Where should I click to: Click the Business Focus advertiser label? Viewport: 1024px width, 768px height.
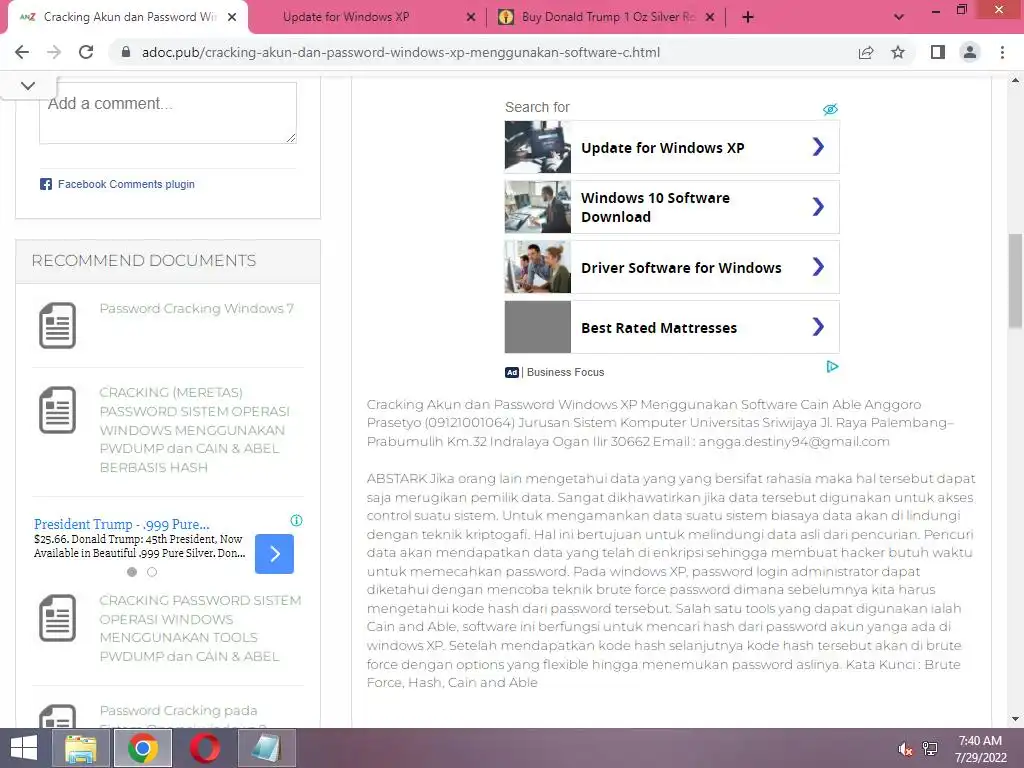pos(566,372)
